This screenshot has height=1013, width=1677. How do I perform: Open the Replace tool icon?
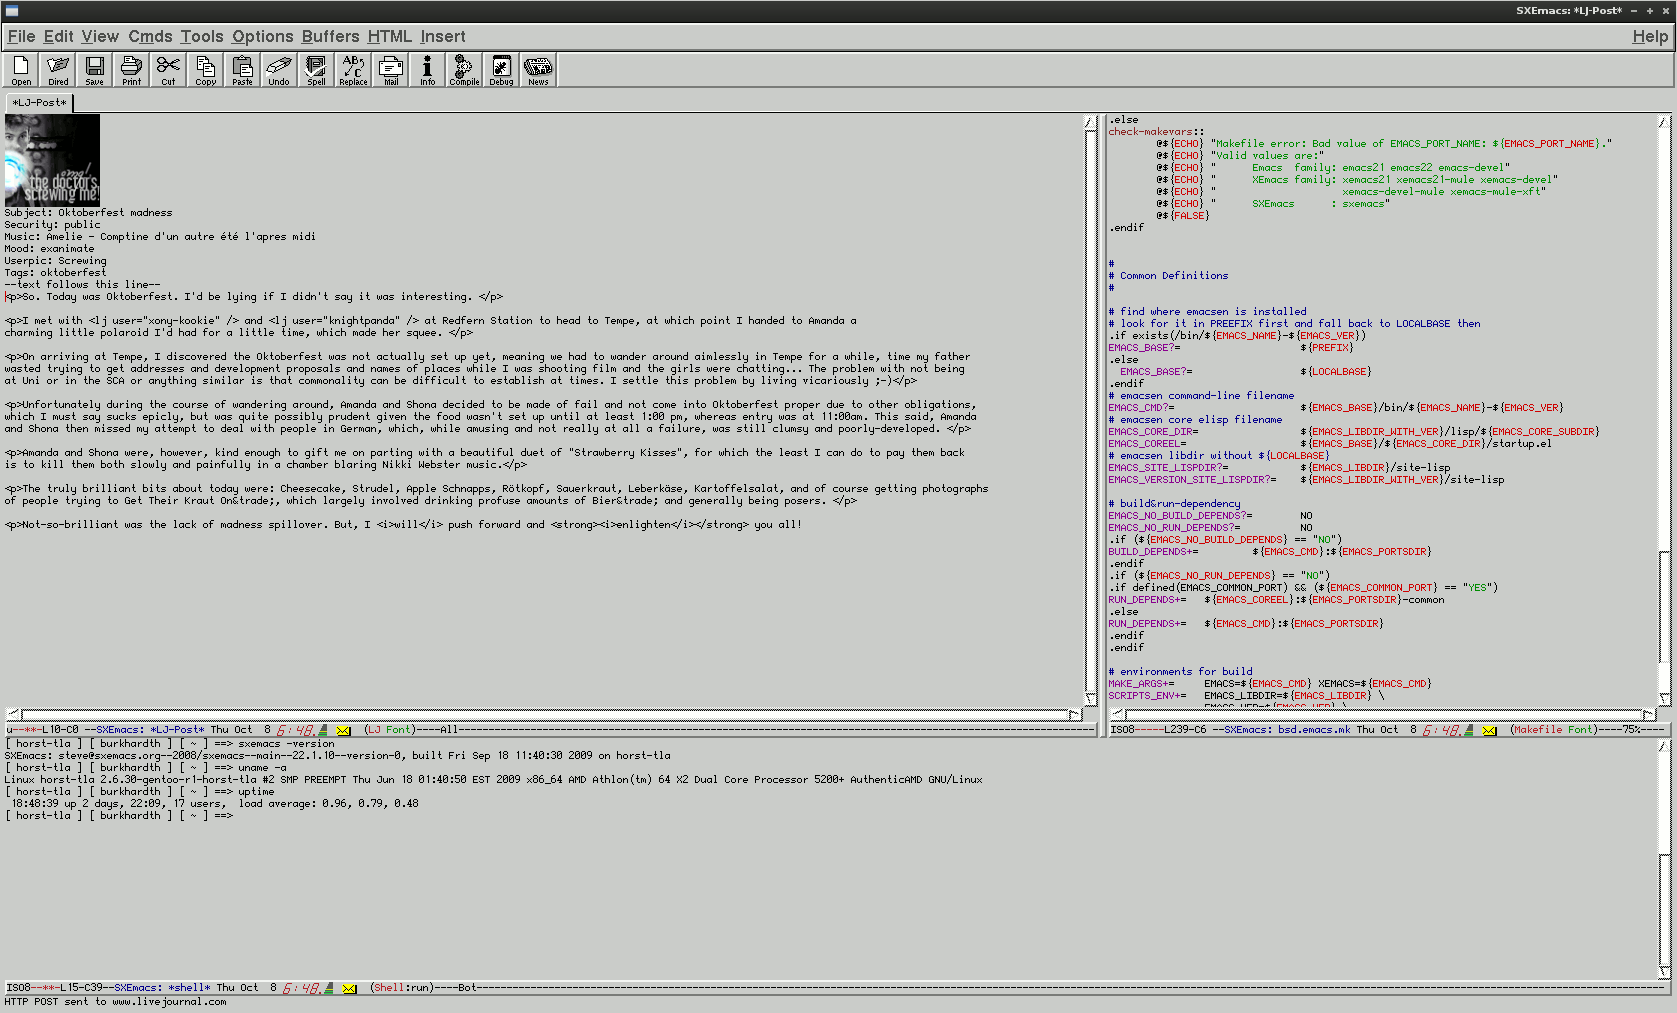tap(353, 70)
